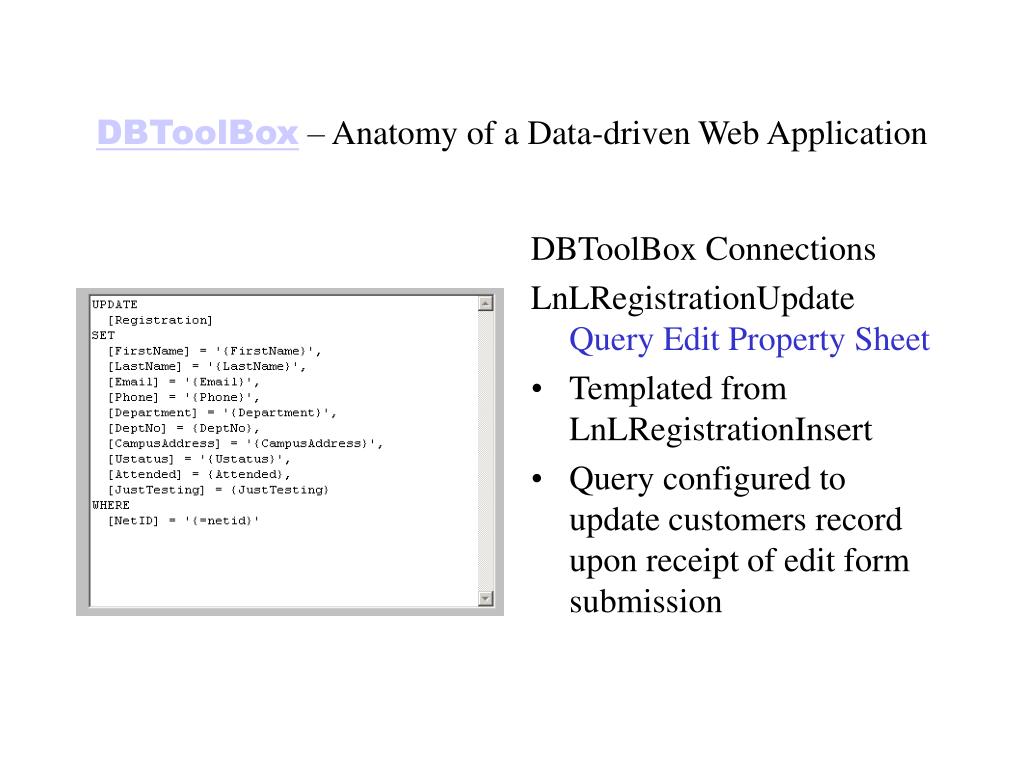Screen dimensions: 1024x768
Task: Click the [Email] = '{Email}' line
Action: [184, 382]
